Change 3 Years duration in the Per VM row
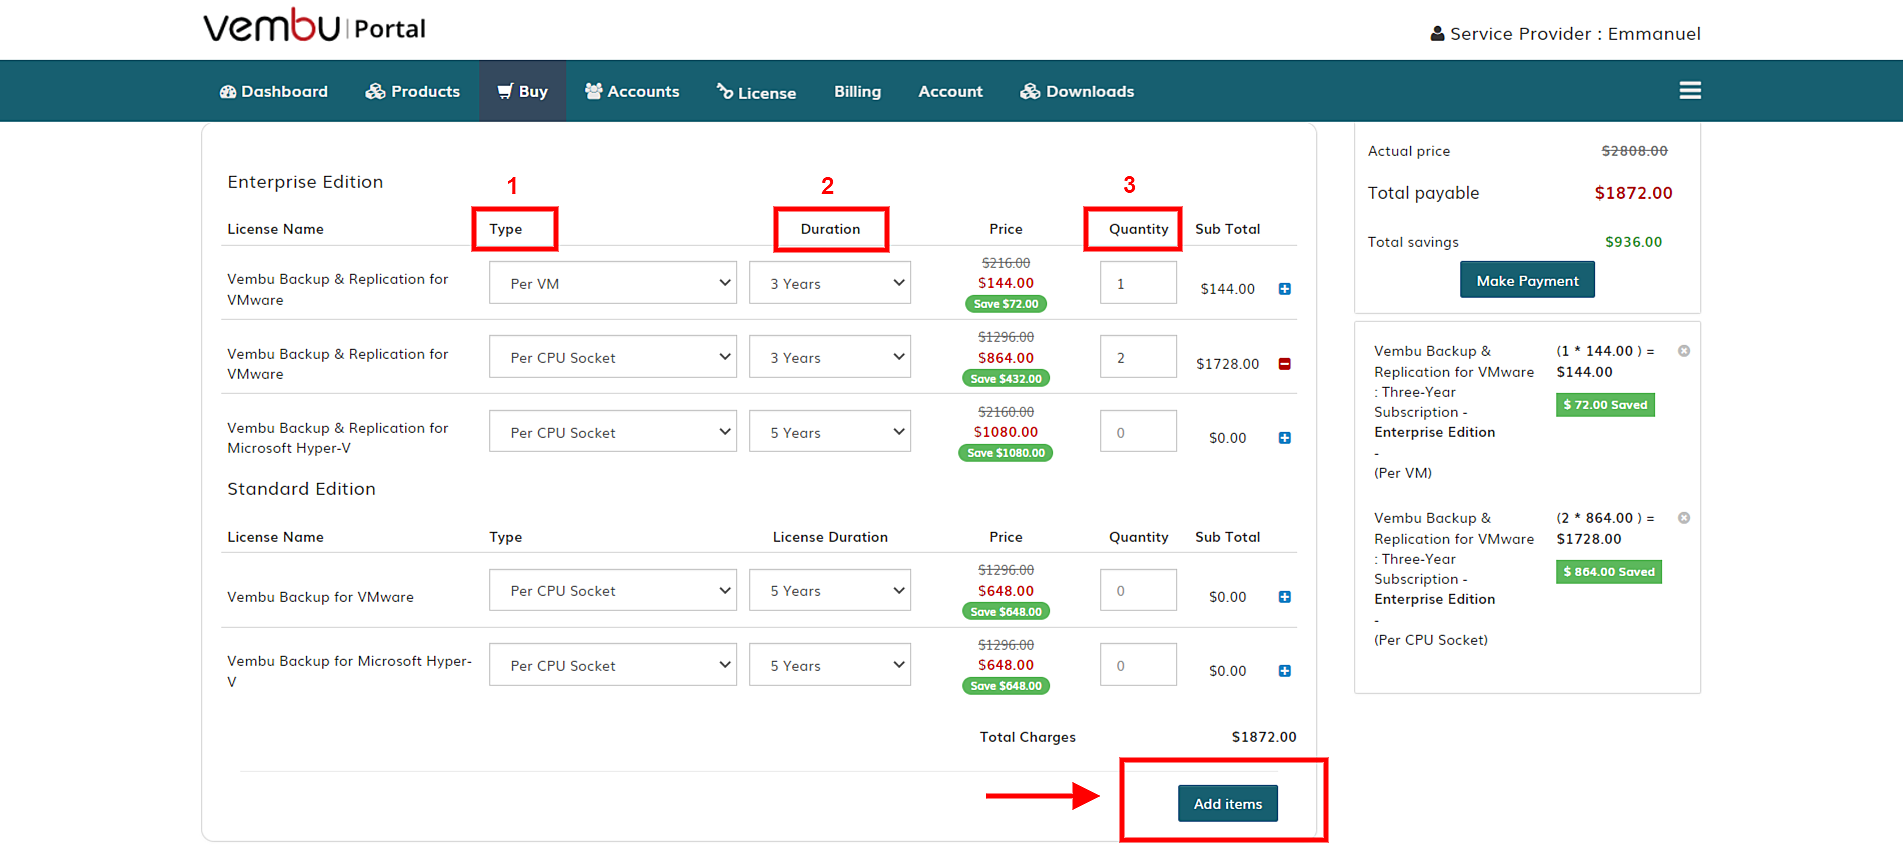This screenshot has width=1903, height=852. [x=830, y=283]
